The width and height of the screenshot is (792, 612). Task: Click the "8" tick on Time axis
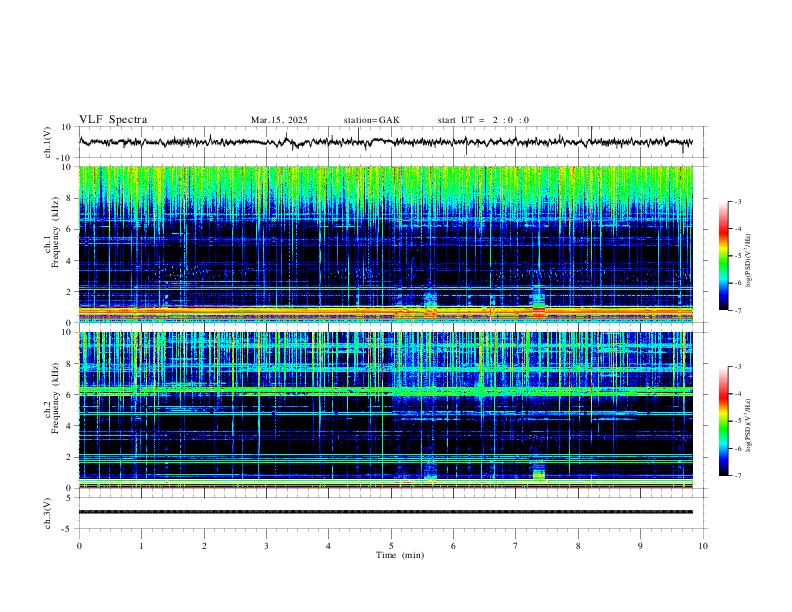pos(578,546)
